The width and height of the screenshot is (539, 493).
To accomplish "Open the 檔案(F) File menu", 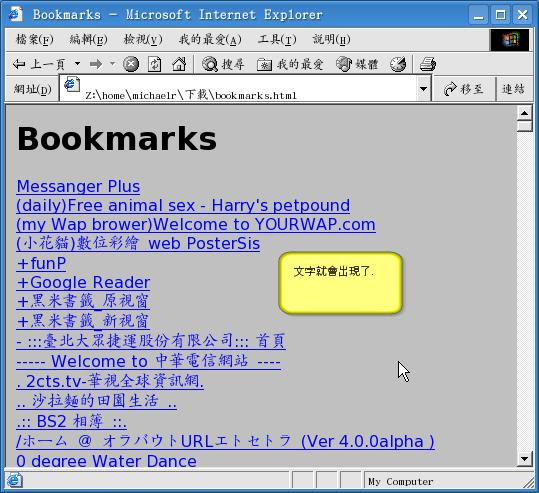I will 34,40.
